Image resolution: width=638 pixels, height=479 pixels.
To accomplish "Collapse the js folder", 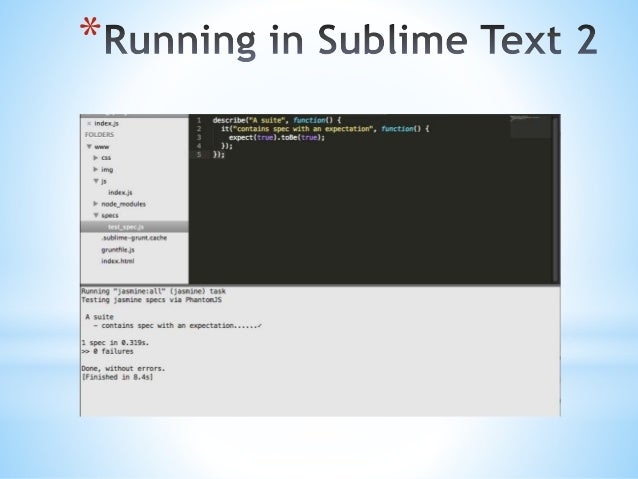I will click(x=96, y=181).
